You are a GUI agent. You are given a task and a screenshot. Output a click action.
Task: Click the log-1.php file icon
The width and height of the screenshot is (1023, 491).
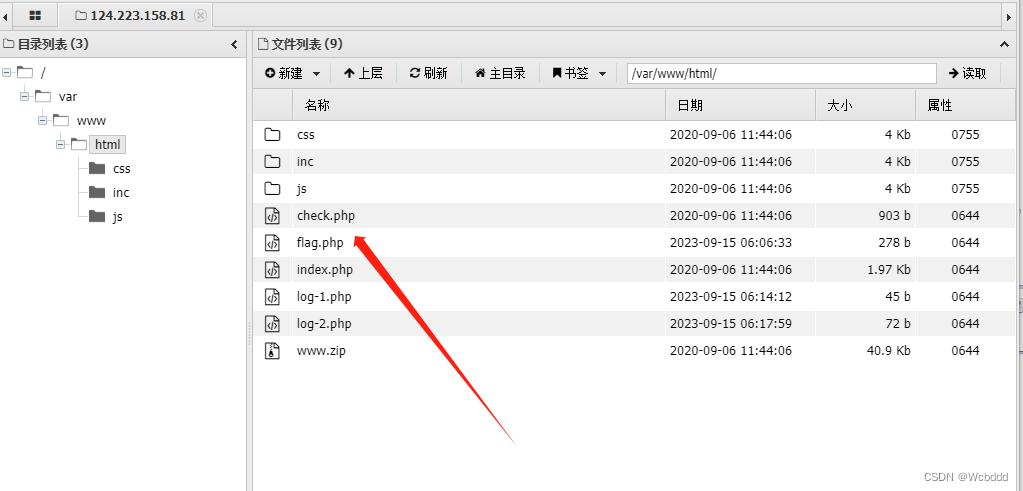coord(272,297)
